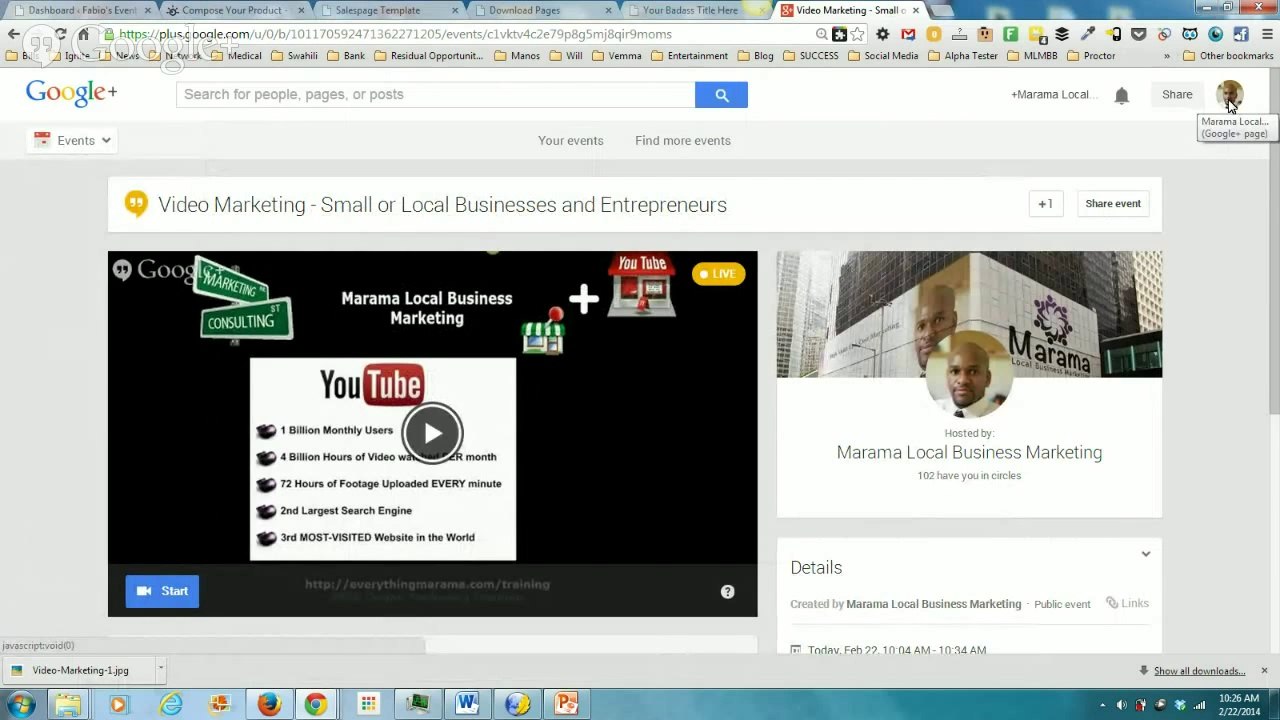This screenshot has width=1280, height=720.
Task: Click the +1 button for the event
Action: pyautogui.click(x=1045, y=204)
